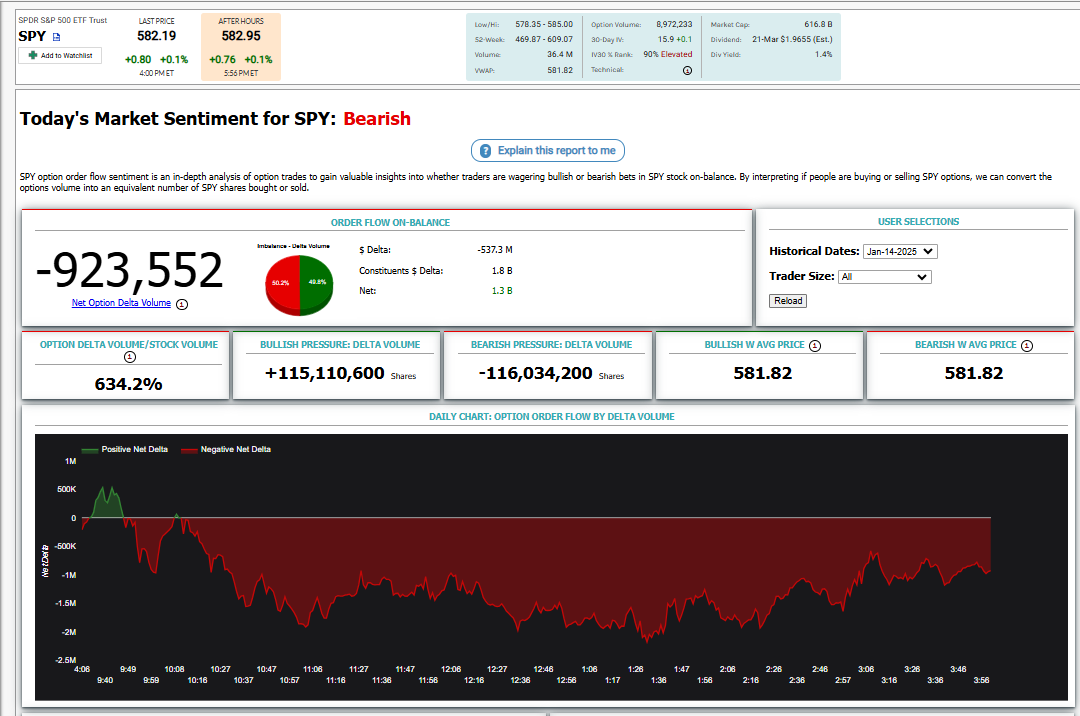Image resolution: width=1080 pixels, height=716 pixels.
Task: Click the last price 582.19
Action: (x=156, y=36)
